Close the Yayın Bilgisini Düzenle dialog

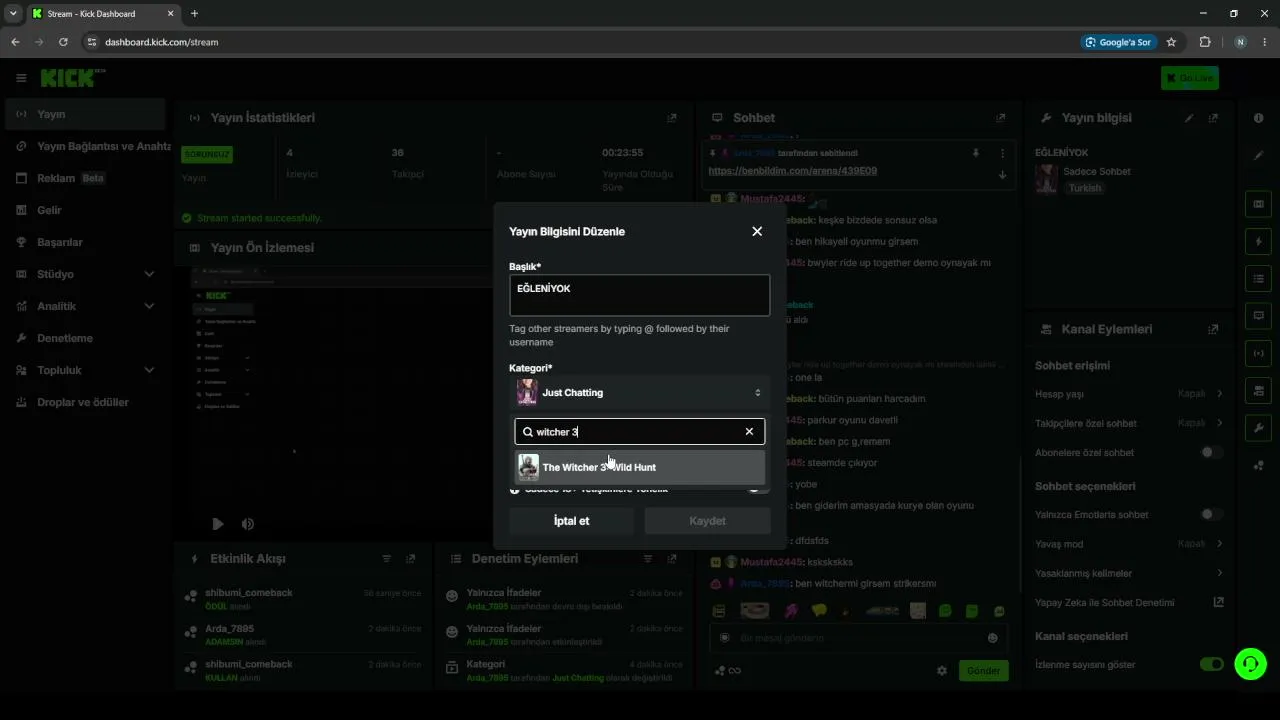point(757,231)
